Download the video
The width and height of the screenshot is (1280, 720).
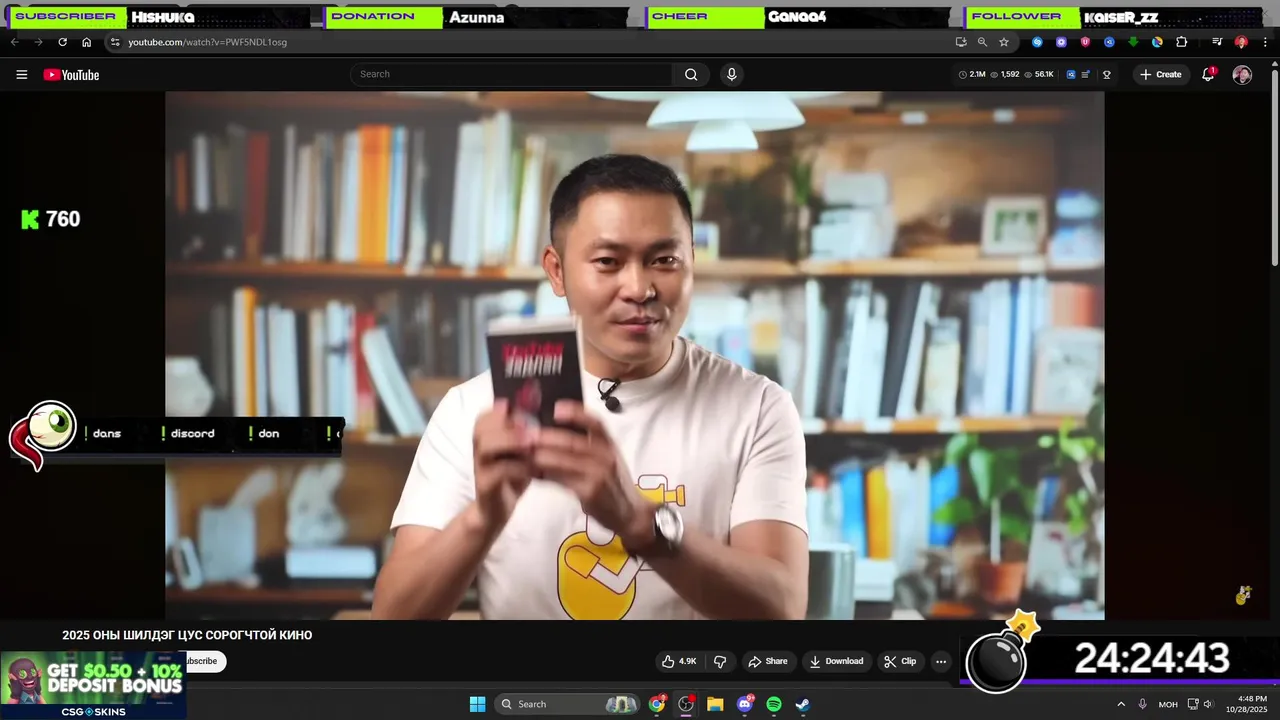tap(836, 661)
